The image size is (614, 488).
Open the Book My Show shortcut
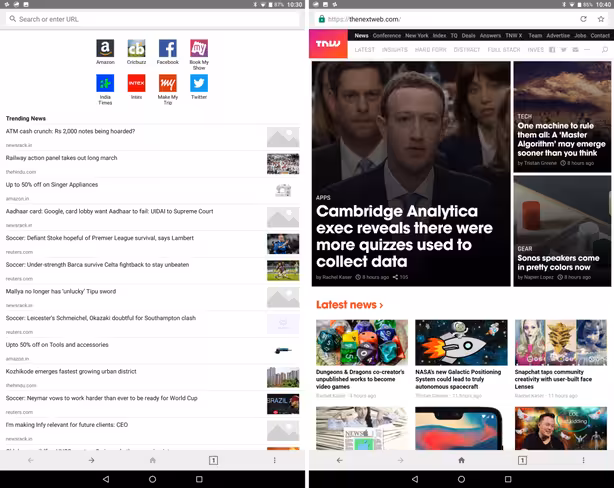(199, 54)
